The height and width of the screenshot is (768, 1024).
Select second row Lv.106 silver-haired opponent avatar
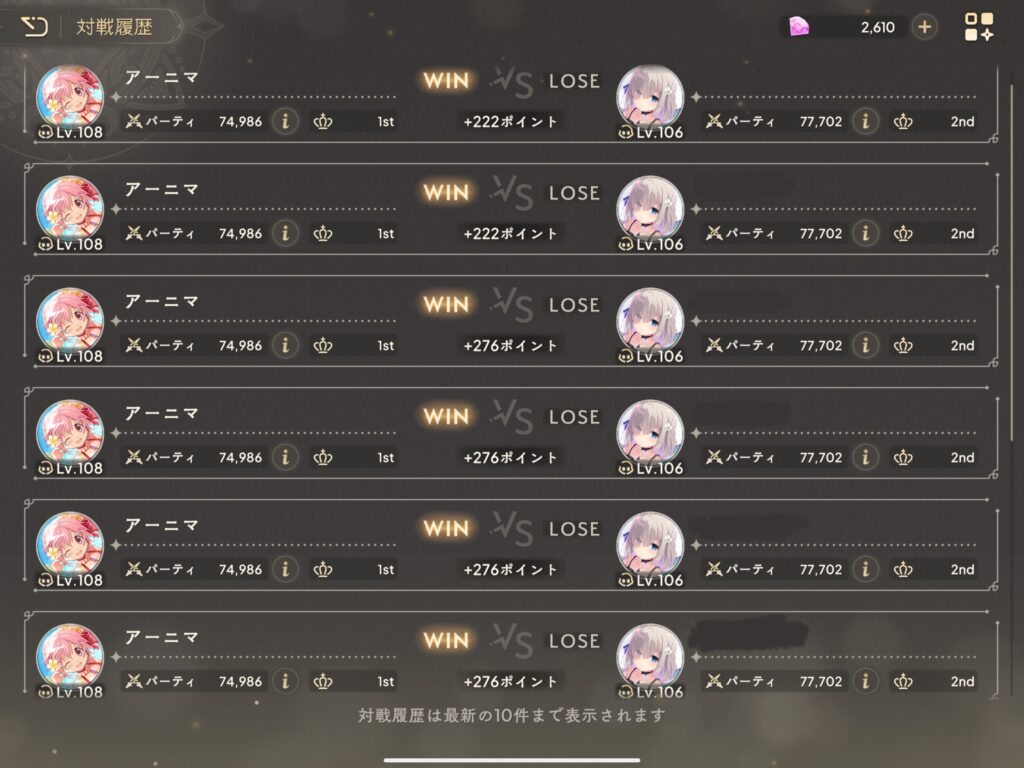point(650,212)
